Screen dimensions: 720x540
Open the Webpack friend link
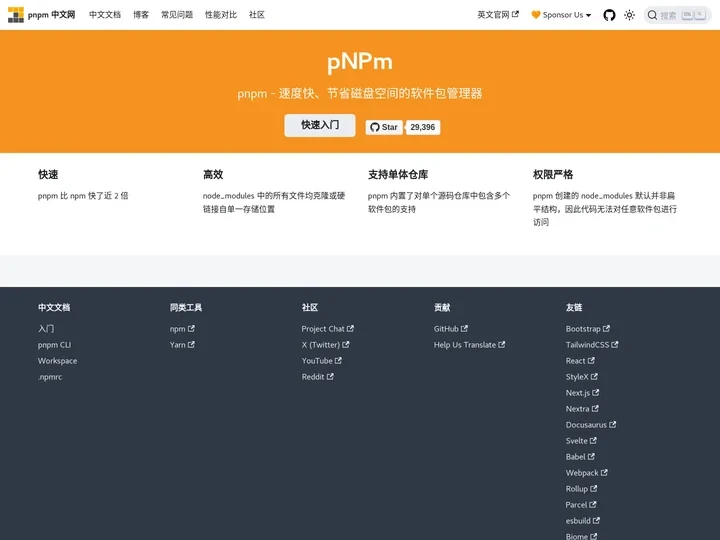(586, 473)
